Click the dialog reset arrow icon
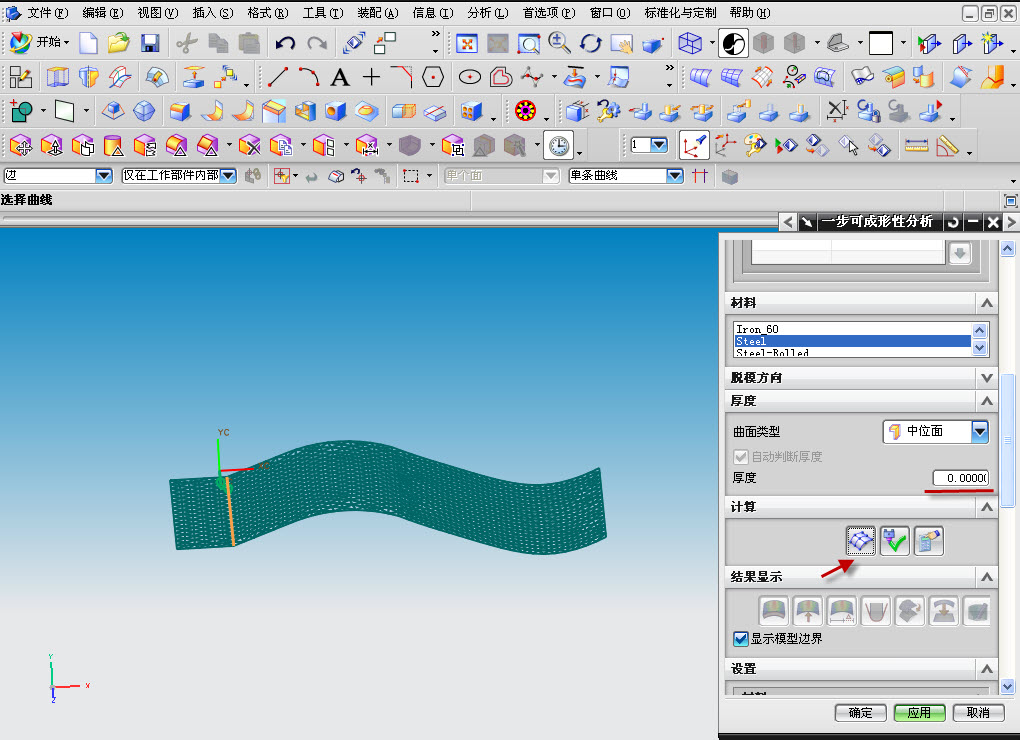 tap(953, 222)
